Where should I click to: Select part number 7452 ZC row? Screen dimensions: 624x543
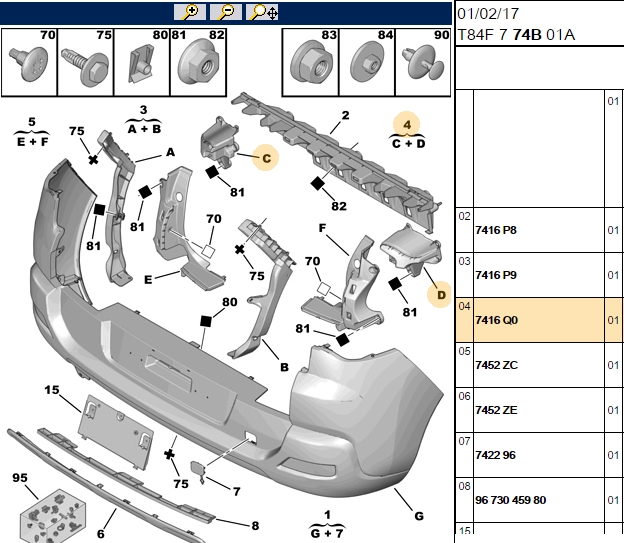539,365
